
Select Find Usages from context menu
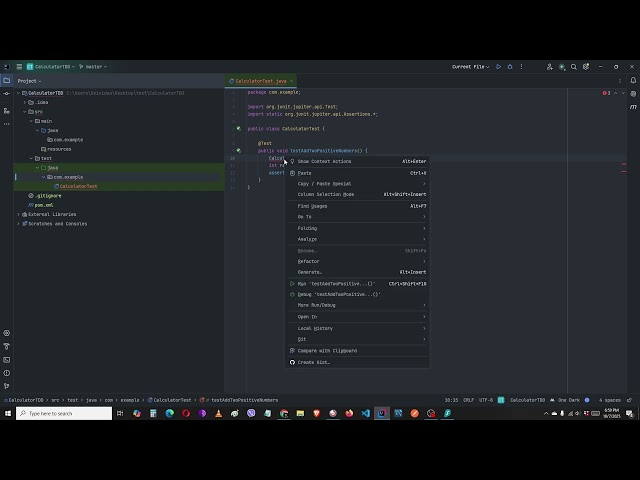358,206
